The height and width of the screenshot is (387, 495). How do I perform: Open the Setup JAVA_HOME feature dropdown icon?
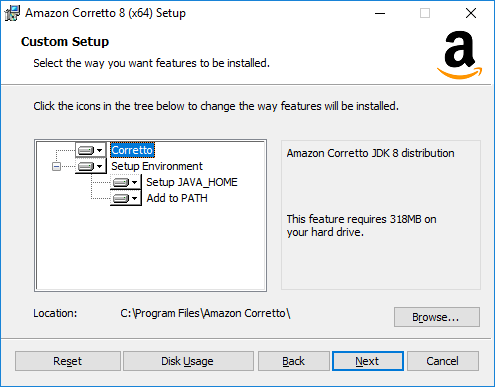pos(126,182)
